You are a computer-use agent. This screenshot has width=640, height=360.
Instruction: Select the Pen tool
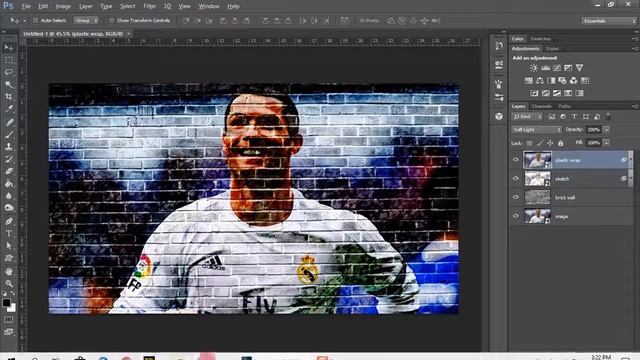[x=9, y=221]
